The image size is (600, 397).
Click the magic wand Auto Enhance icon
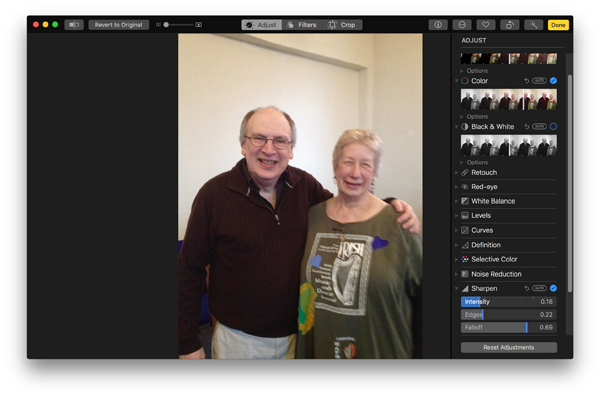click(533, 25)
